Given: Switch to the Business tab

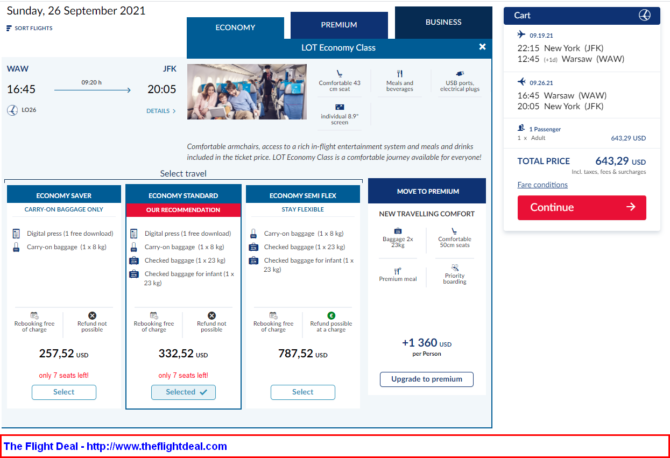Looking at the screenshot, I should pyautogui.click(x=443, y=22).
